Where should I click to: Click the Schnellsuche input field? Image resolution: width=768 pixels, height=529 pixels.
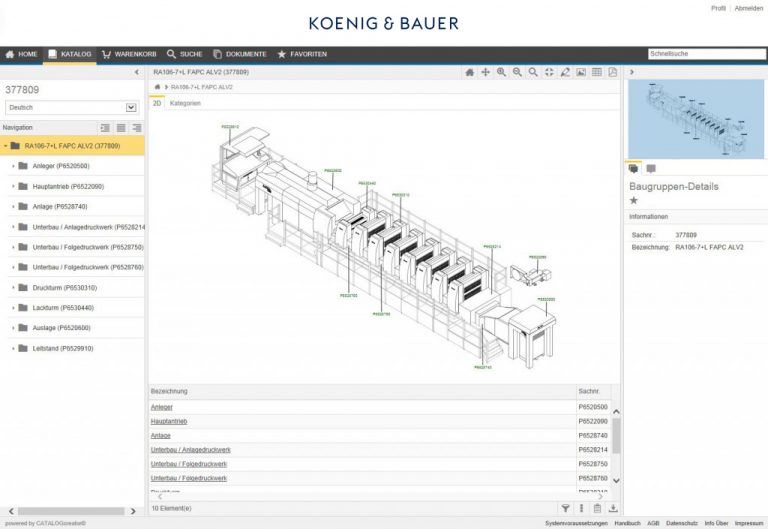point(706,54)
